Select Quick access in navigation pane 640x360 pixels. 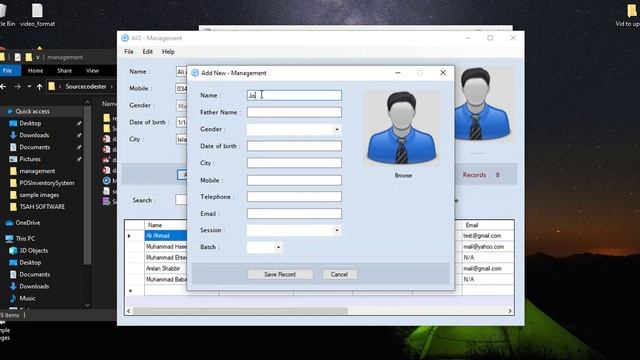(33, 111)
